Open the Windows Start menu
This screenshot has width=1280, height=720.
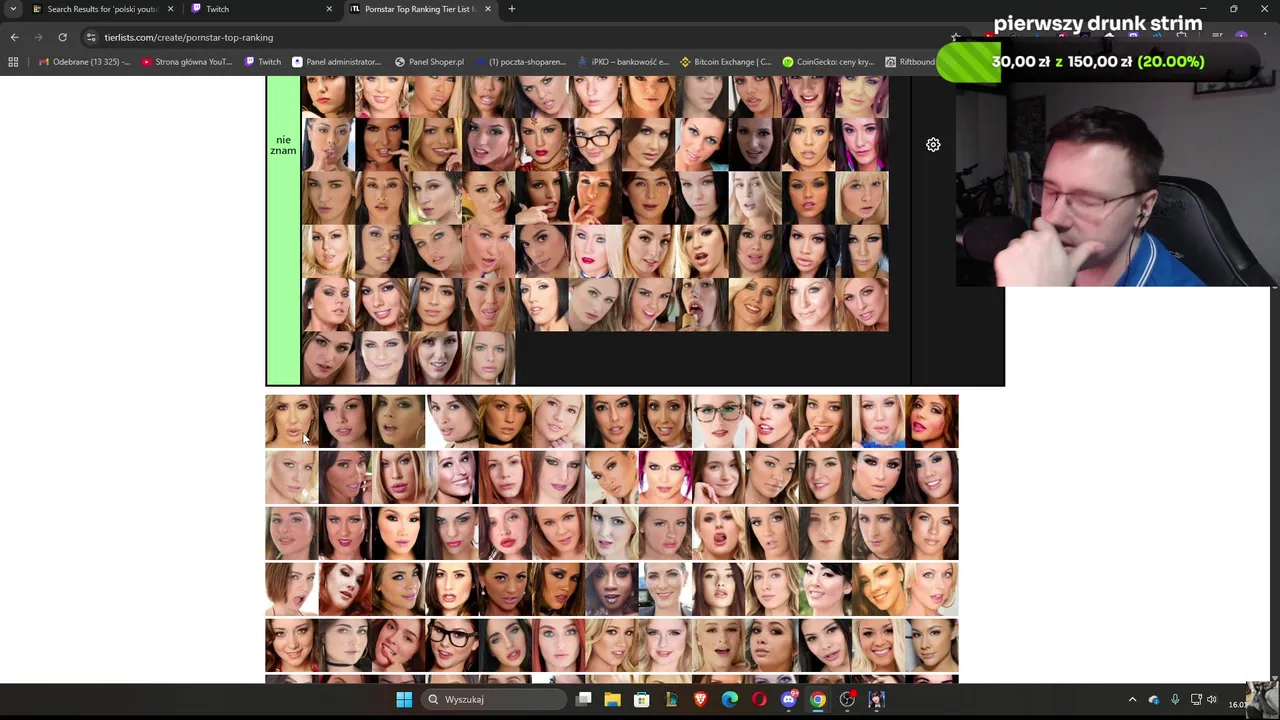click(x=404, y=699)
